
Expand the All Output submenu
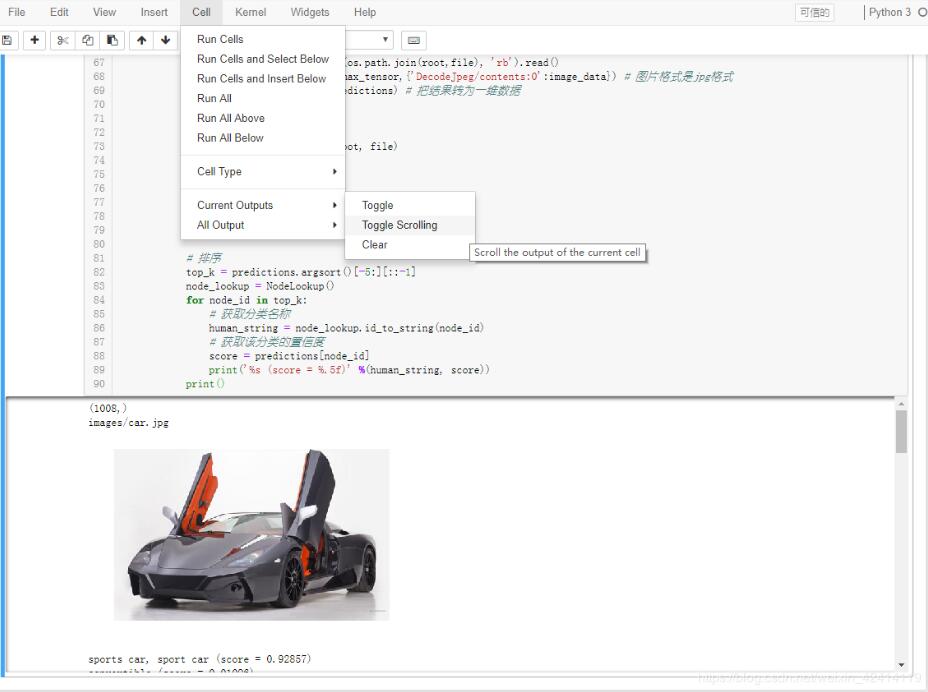coord(220,224)
